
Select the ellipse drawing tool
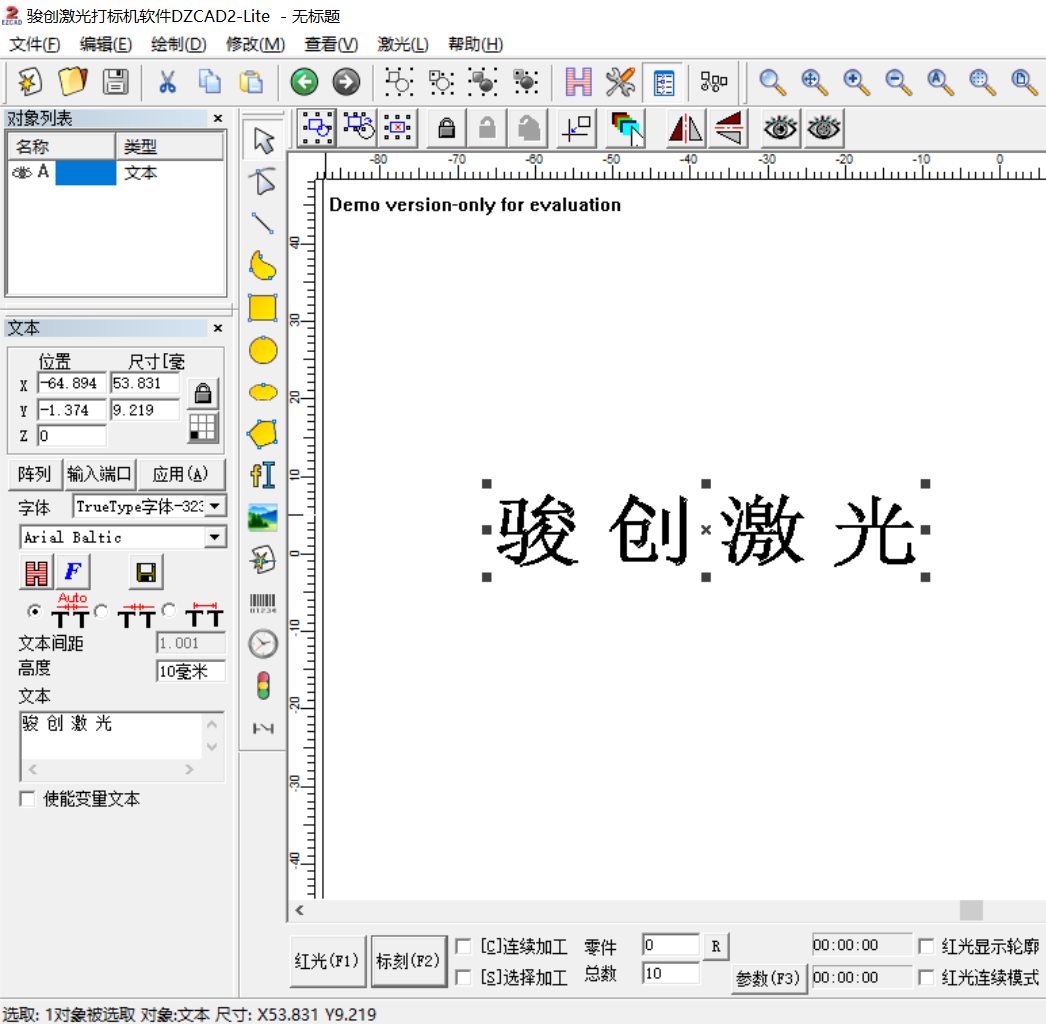263,392
